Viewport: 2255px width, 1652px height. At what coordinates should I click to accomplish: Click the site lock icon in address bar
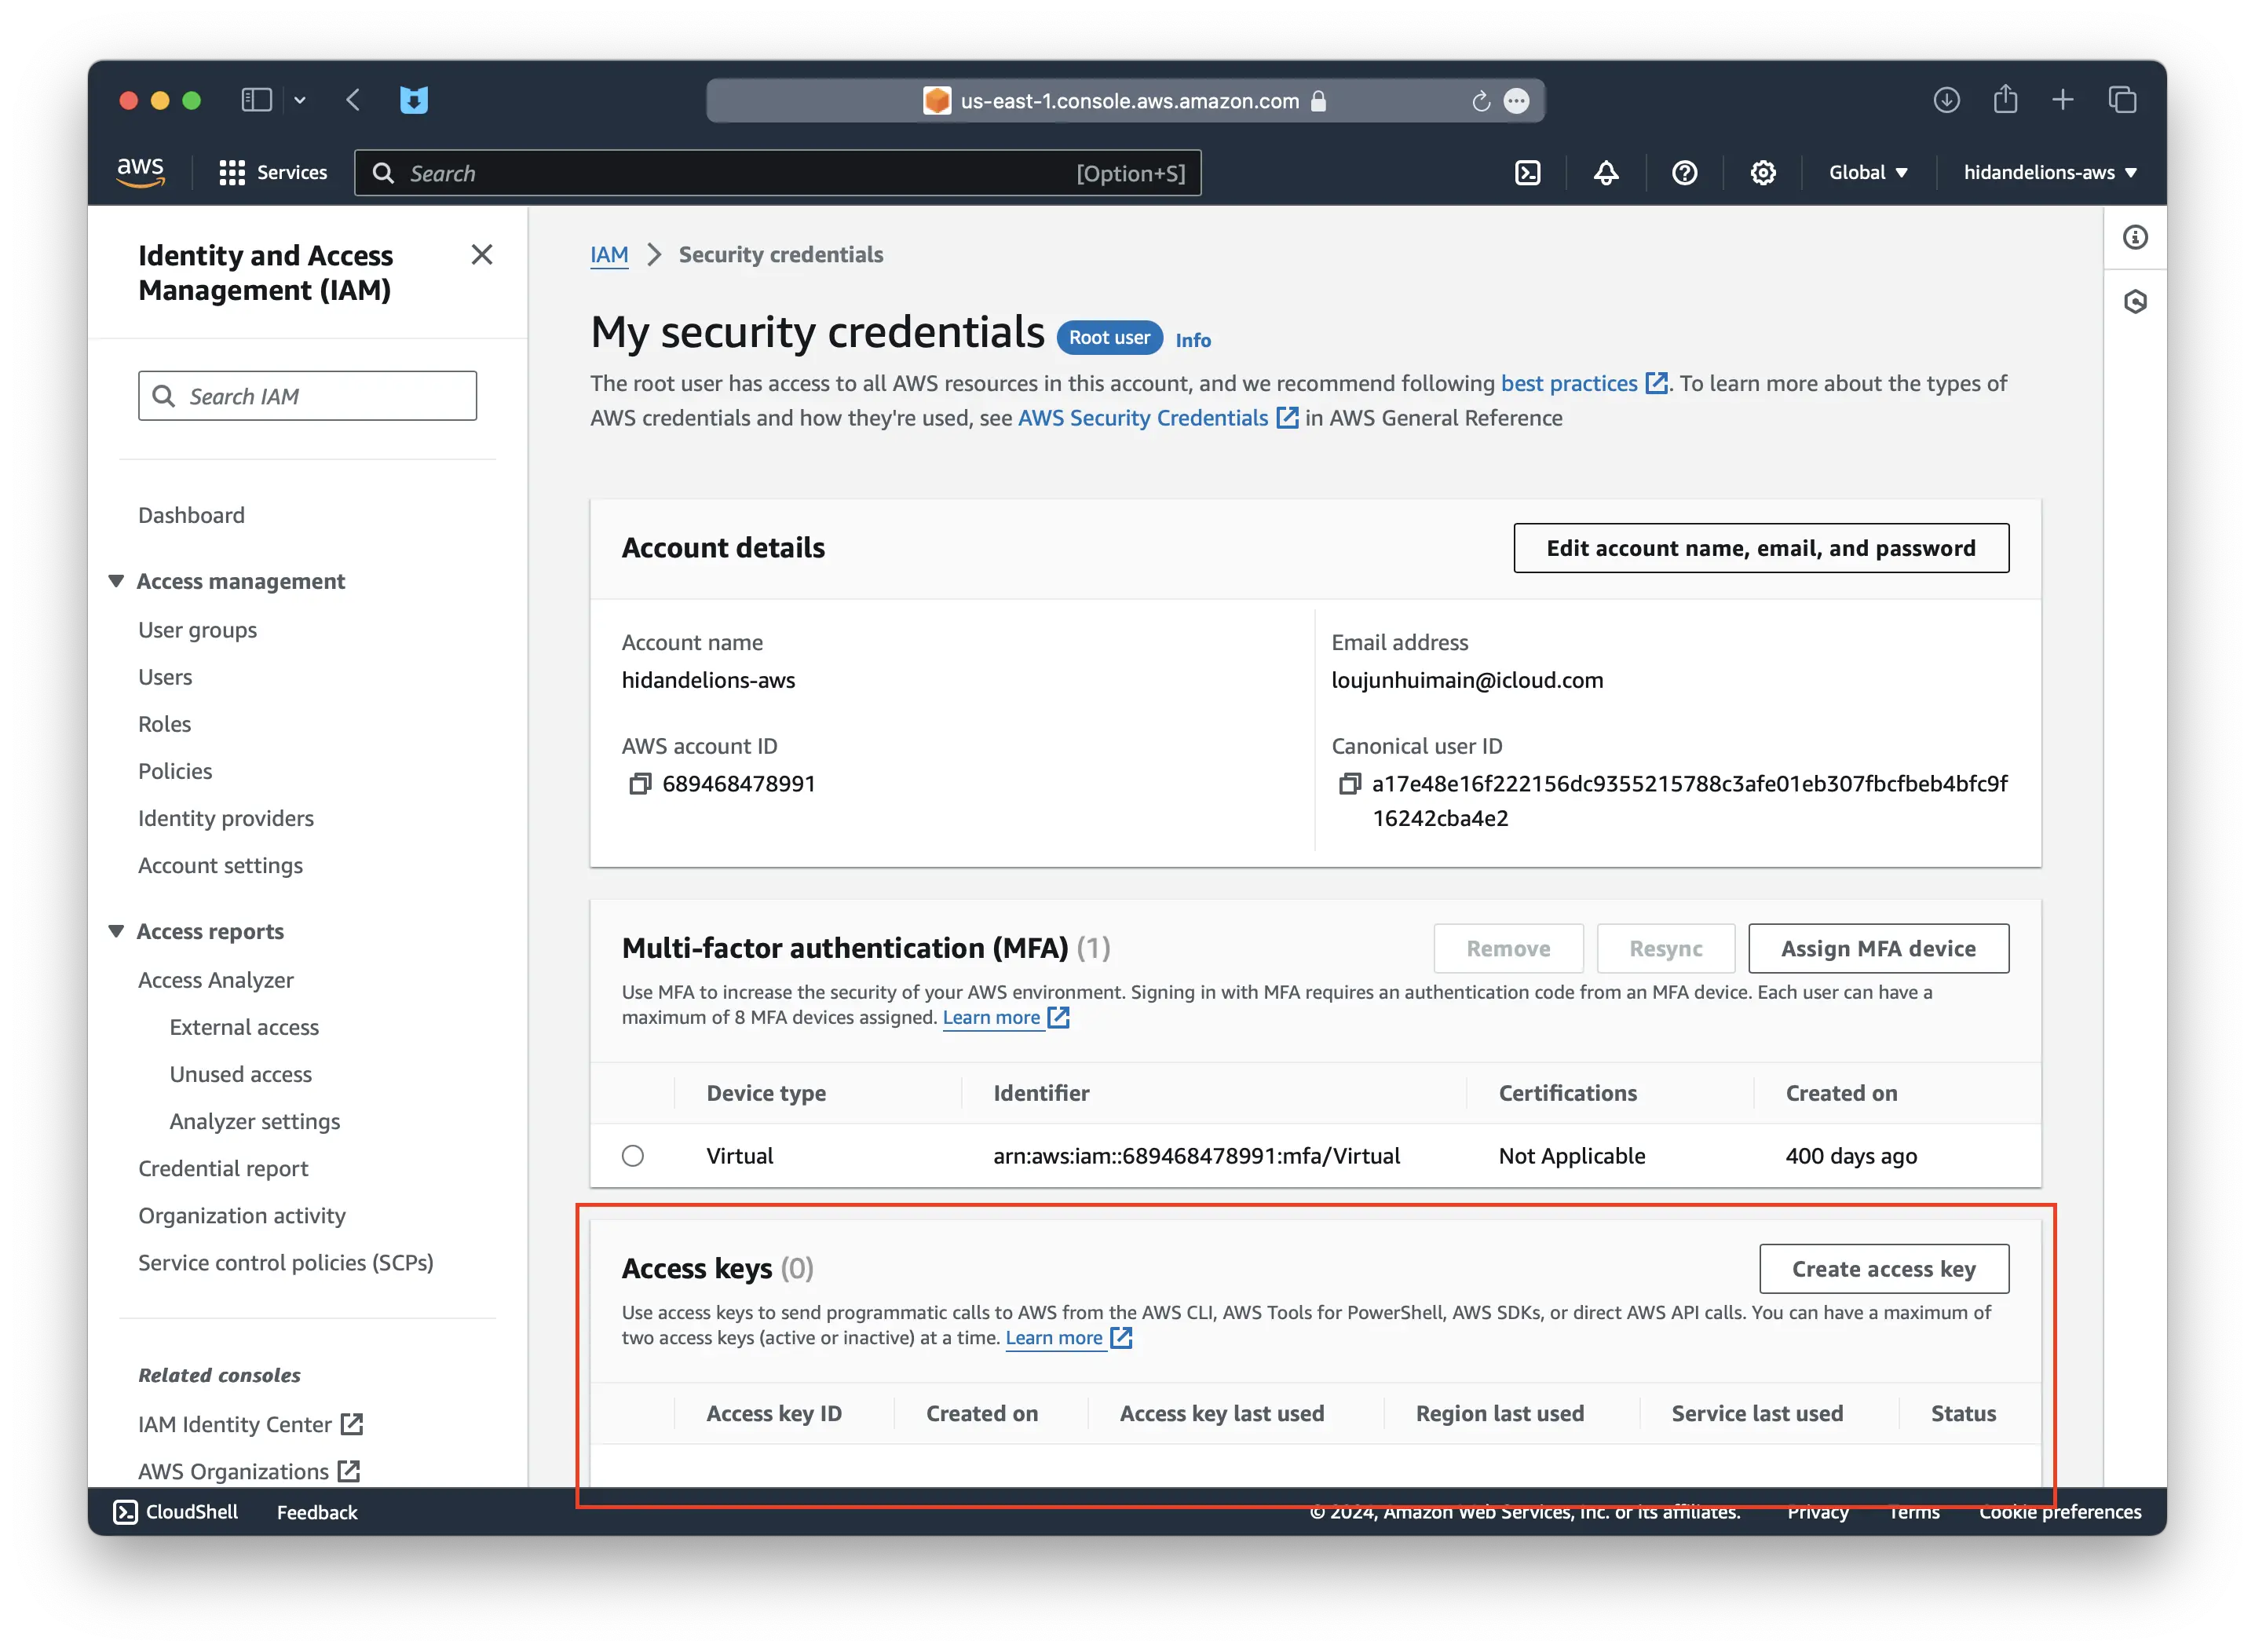(1318, 101)
